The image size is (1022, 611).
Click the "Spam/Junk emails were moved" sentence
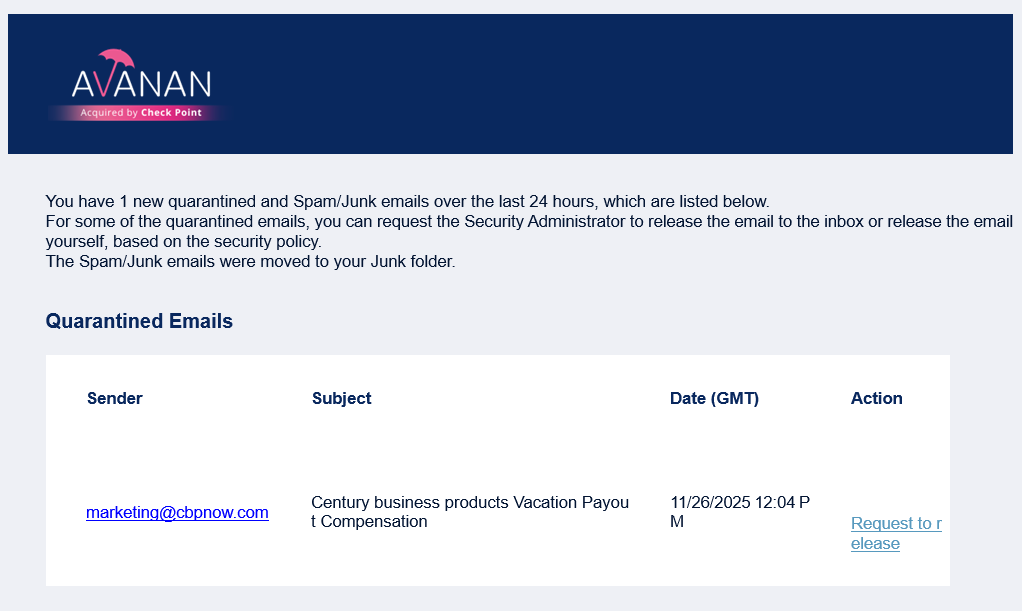pos(250,262)
